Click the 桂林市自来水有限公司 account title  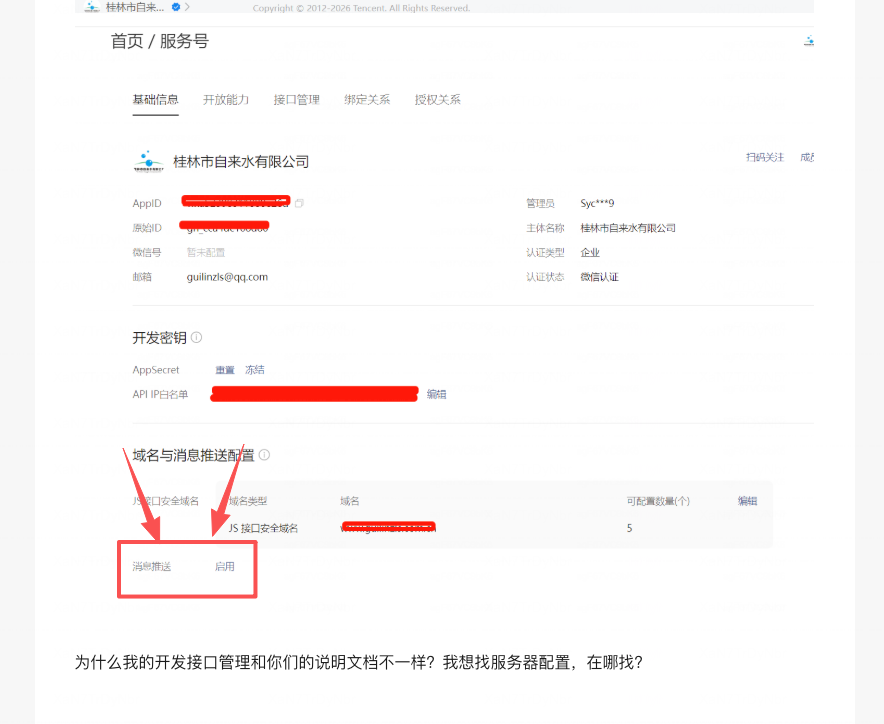[241, 162]
